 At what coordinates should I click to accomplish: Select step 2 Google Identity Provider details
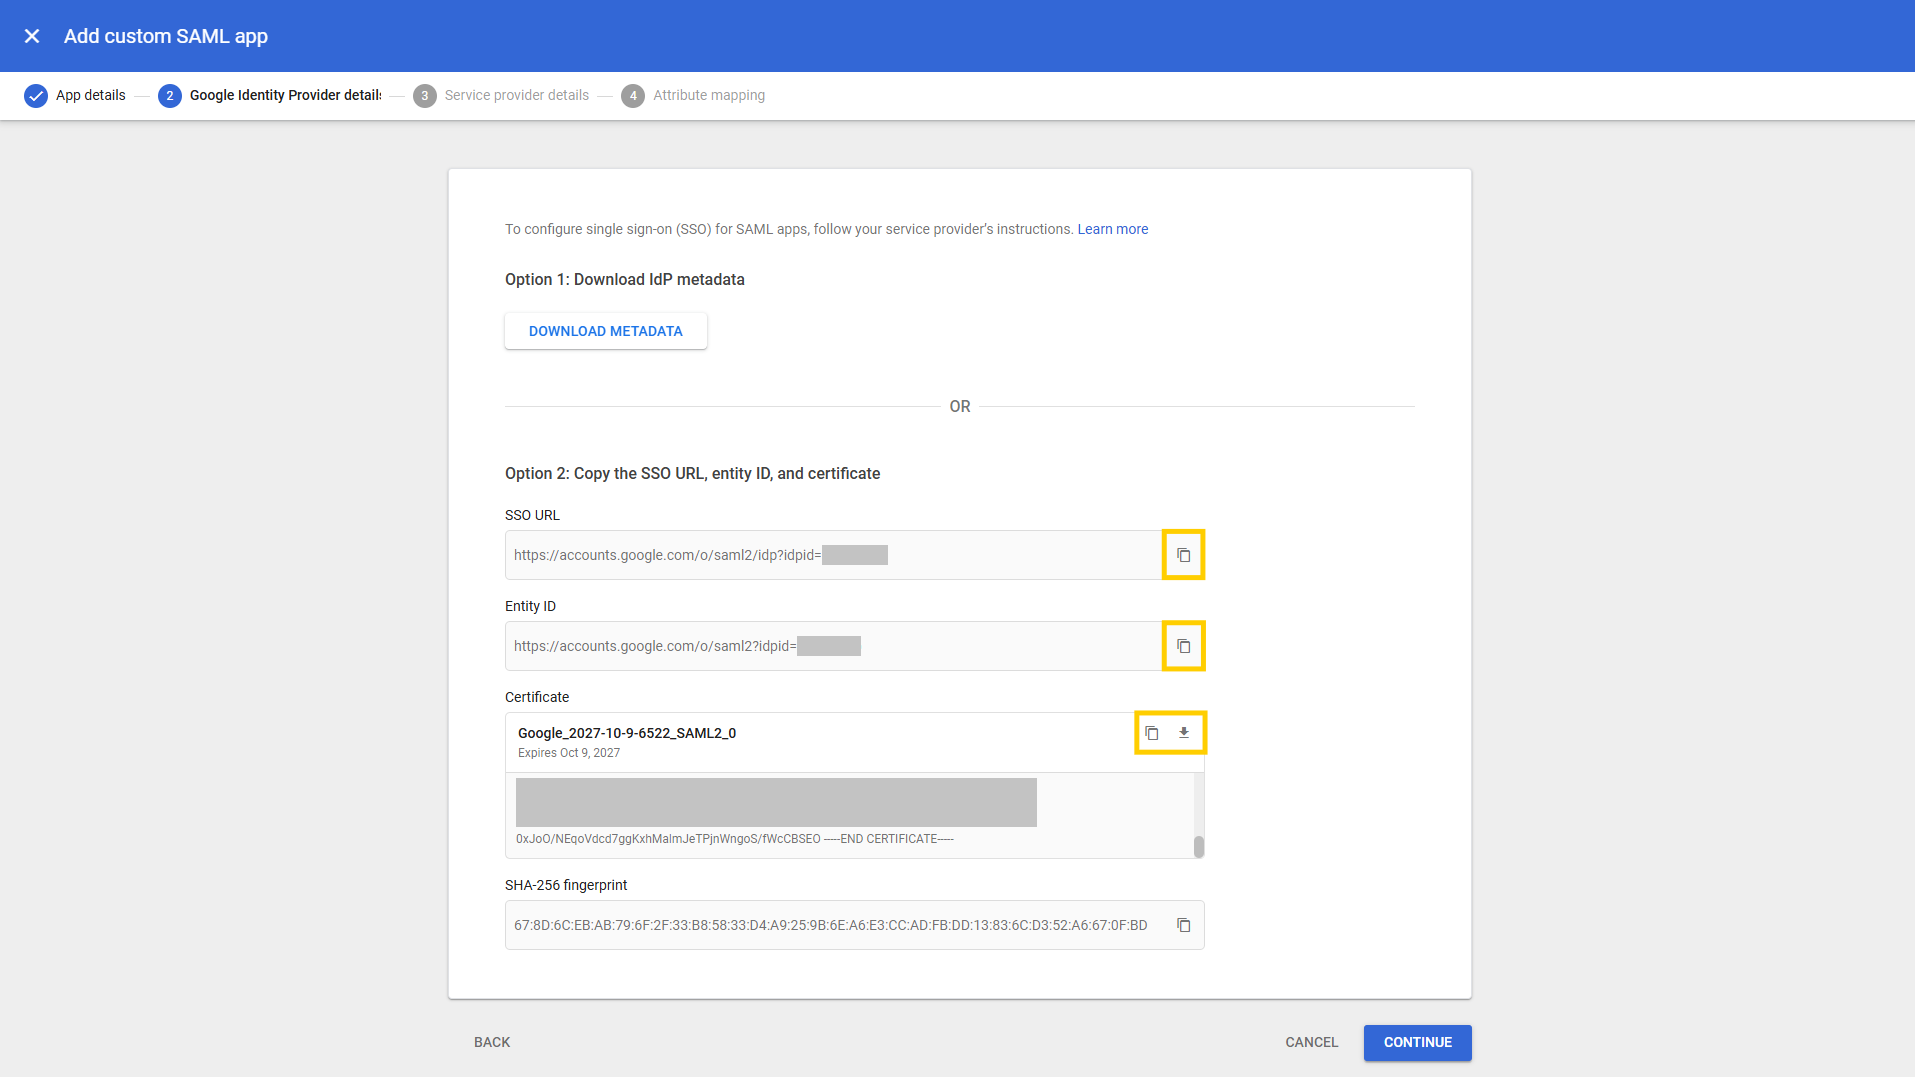pos(270,96)
